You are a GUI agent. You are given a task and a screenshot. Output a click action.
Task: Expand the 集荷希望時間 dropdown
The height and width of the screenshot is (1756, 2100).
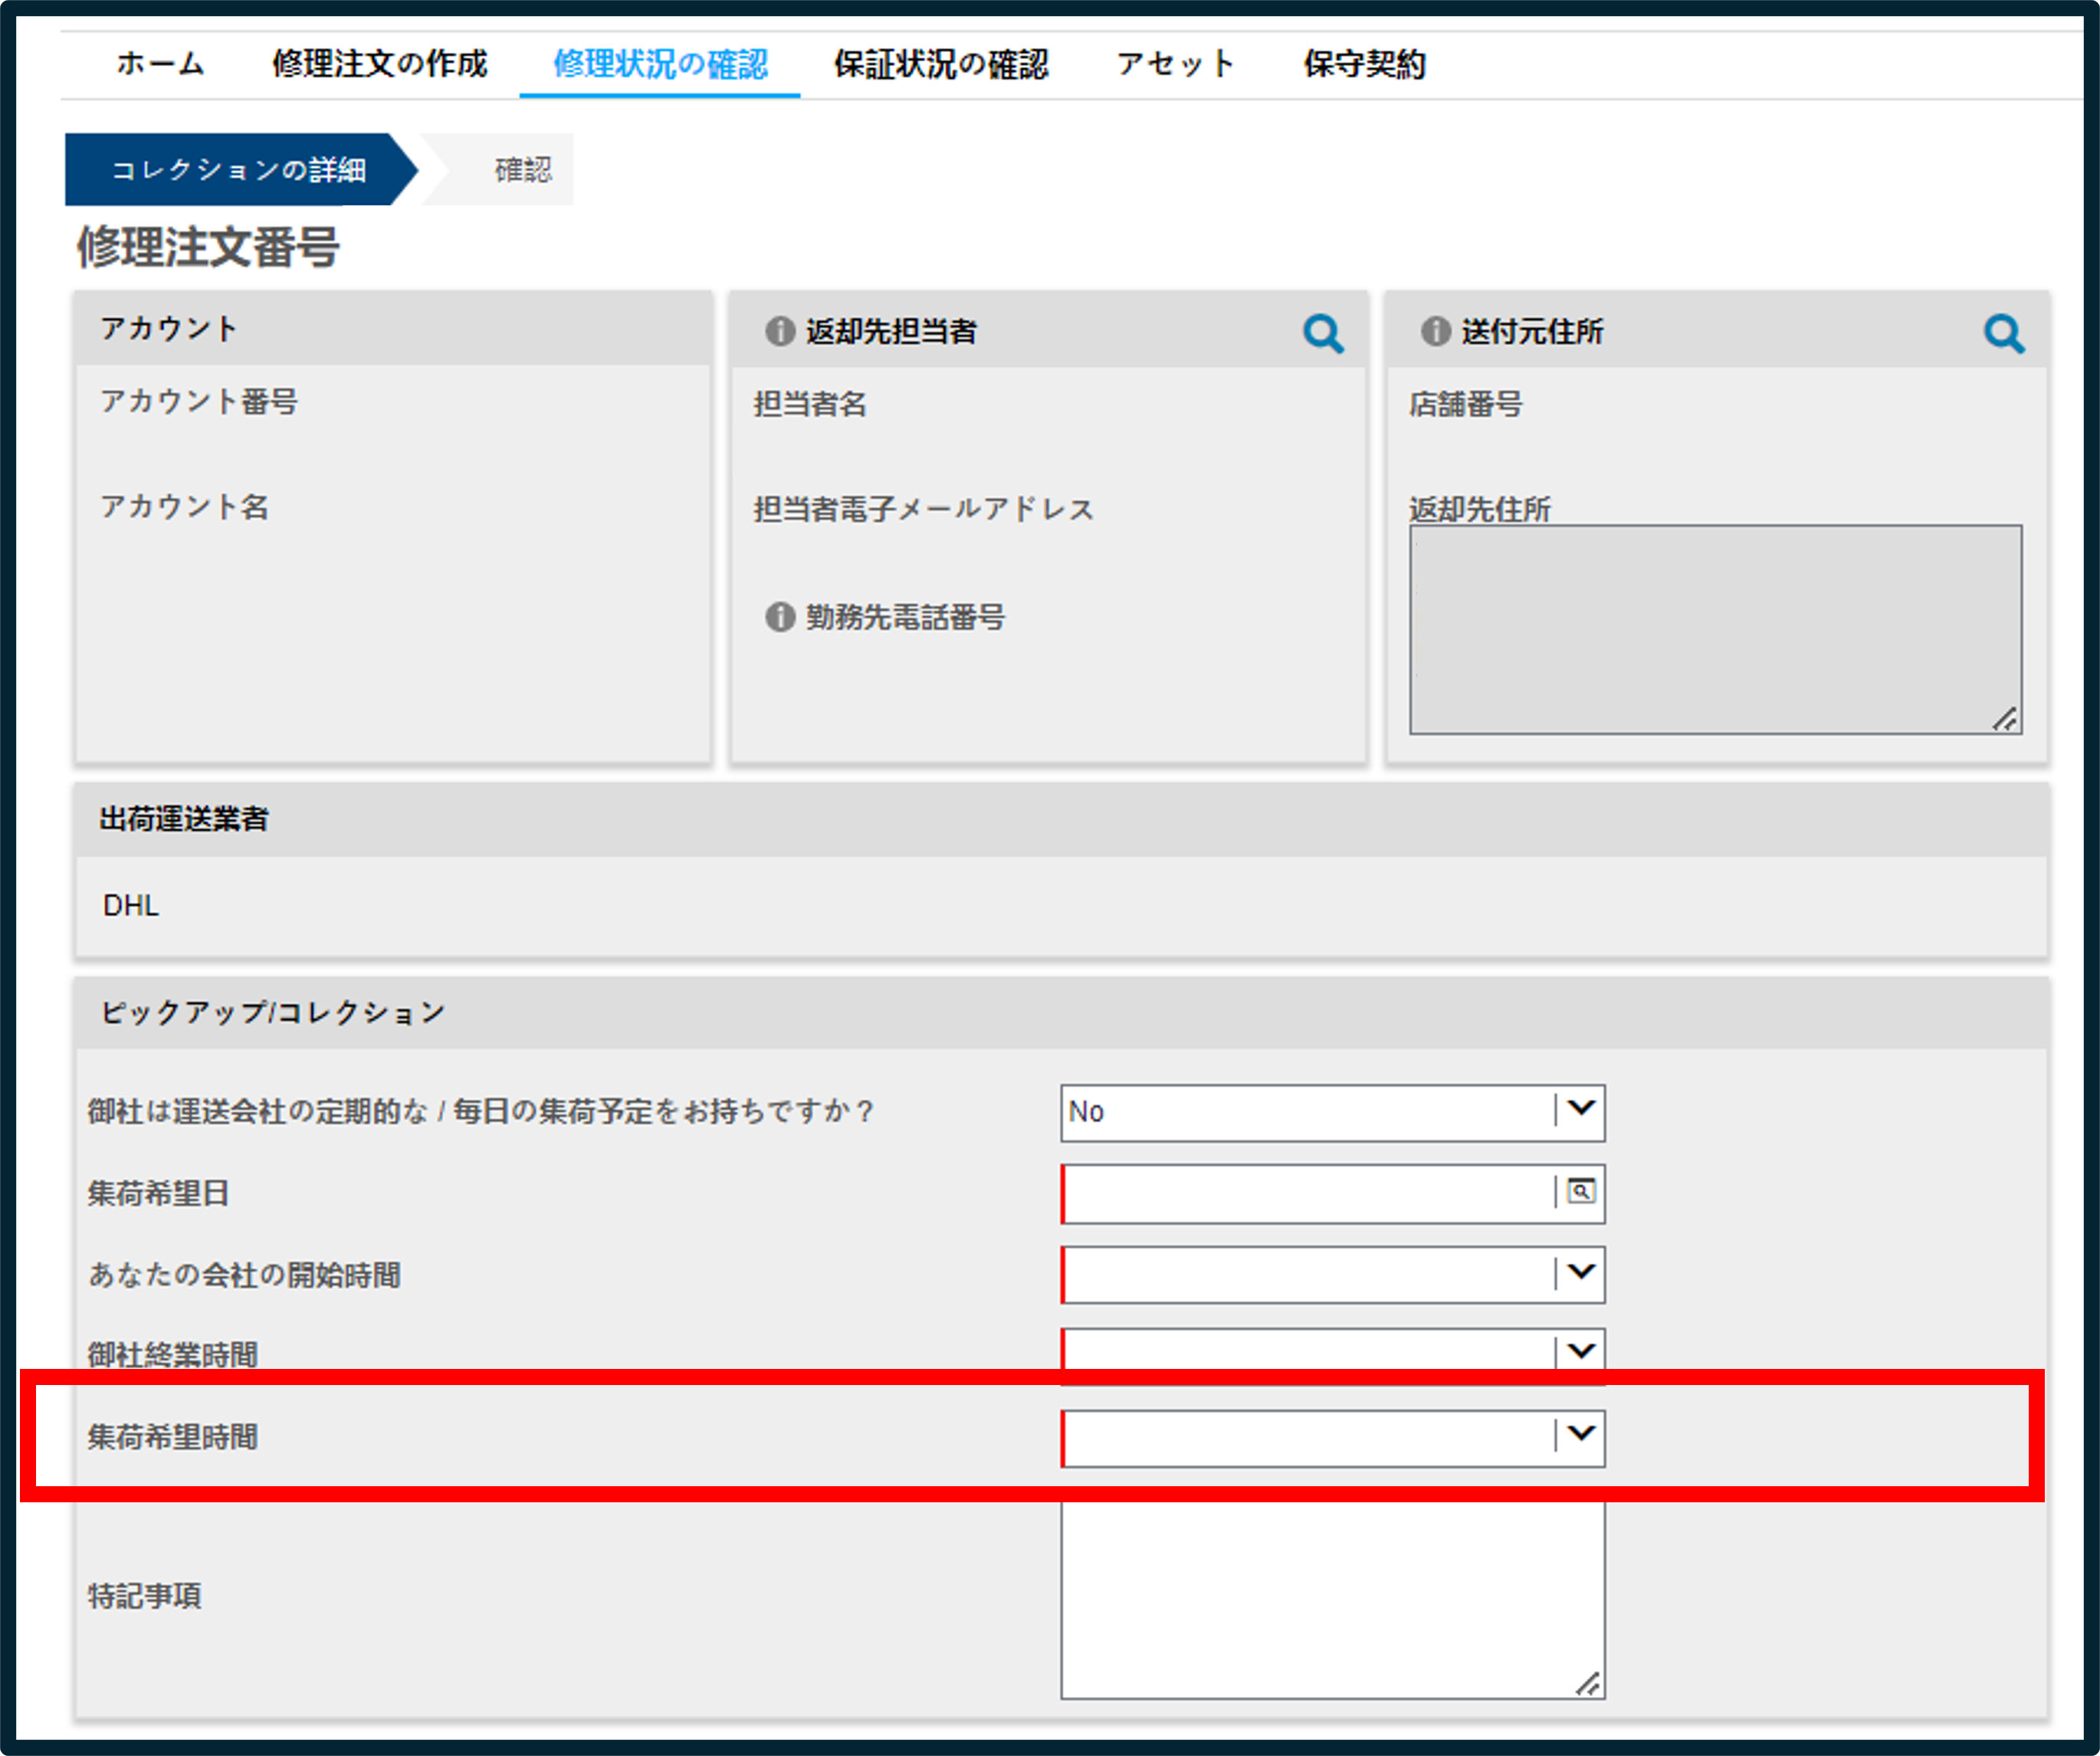coord(1333,1438)
